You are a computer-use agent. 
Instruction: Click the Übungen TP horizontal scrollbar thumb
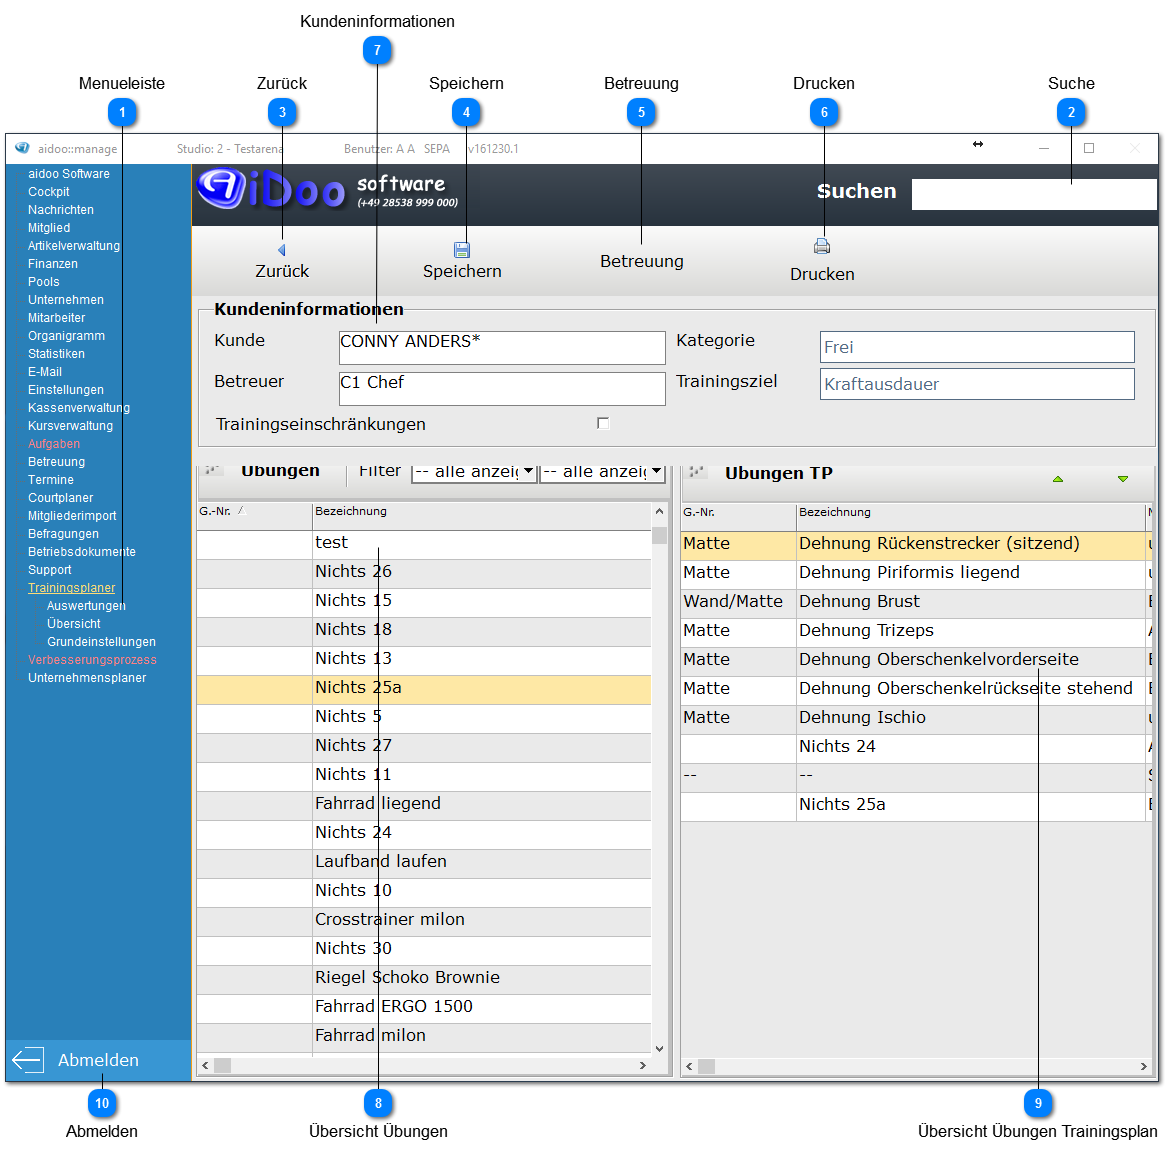click(706, 1066)
